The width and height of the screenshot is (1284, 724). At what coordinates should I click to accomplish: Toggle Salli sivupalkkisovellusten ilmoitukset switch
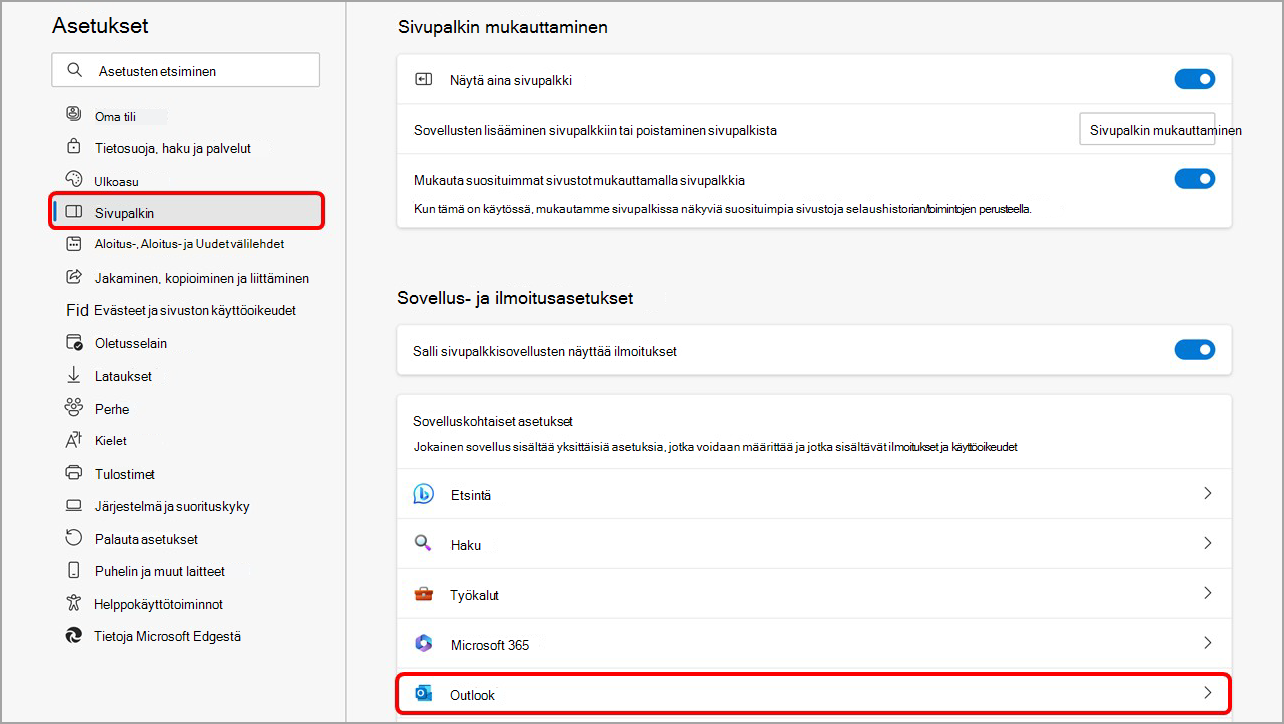coord(1195,350)
